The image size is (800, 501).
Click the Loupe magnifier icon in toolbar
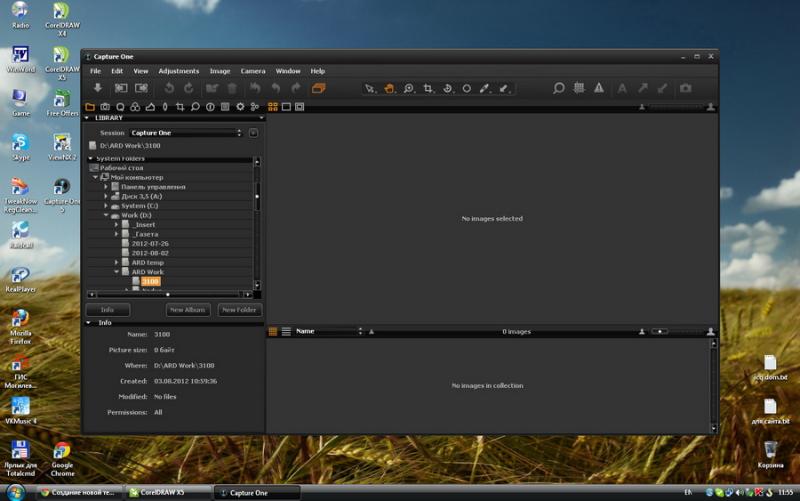[x=559, y=88]
